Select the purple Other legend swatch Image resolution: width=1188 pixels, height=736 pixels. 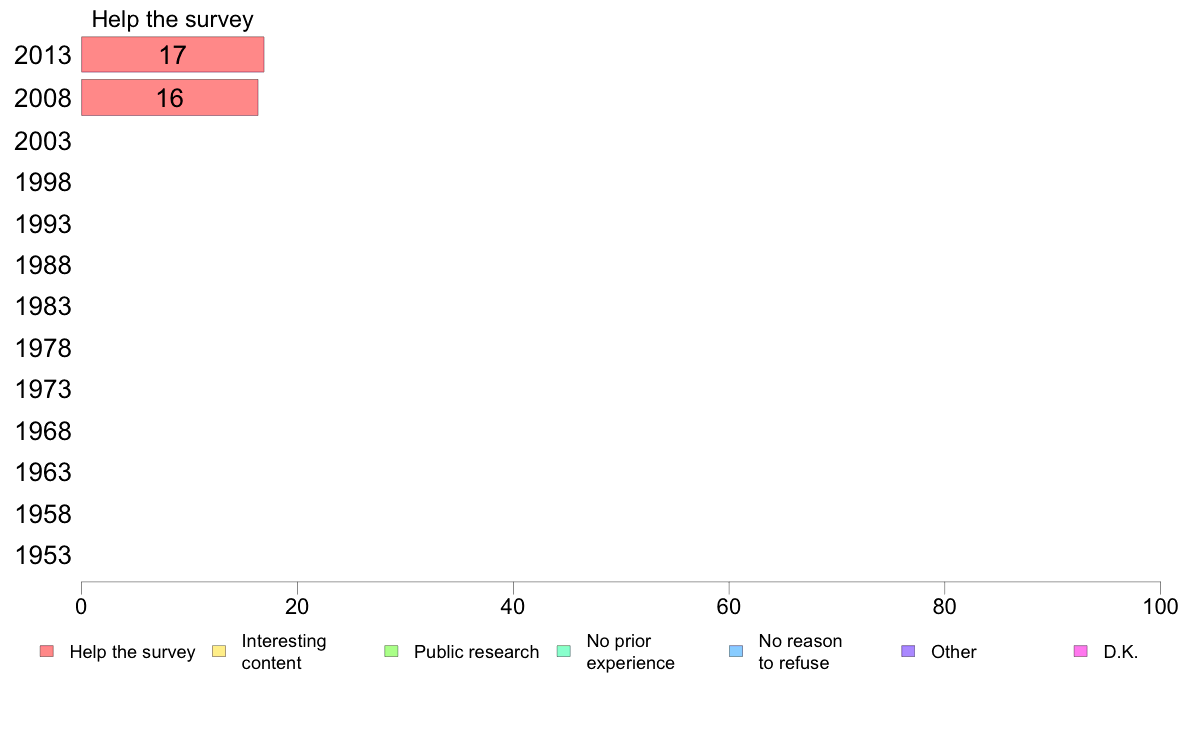coord(908,651)
